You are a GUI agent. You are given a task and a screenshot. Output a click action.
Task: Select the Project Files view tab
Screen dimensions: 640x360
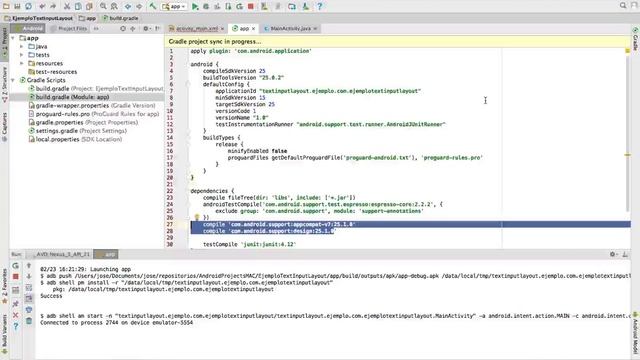coord(69,29)
